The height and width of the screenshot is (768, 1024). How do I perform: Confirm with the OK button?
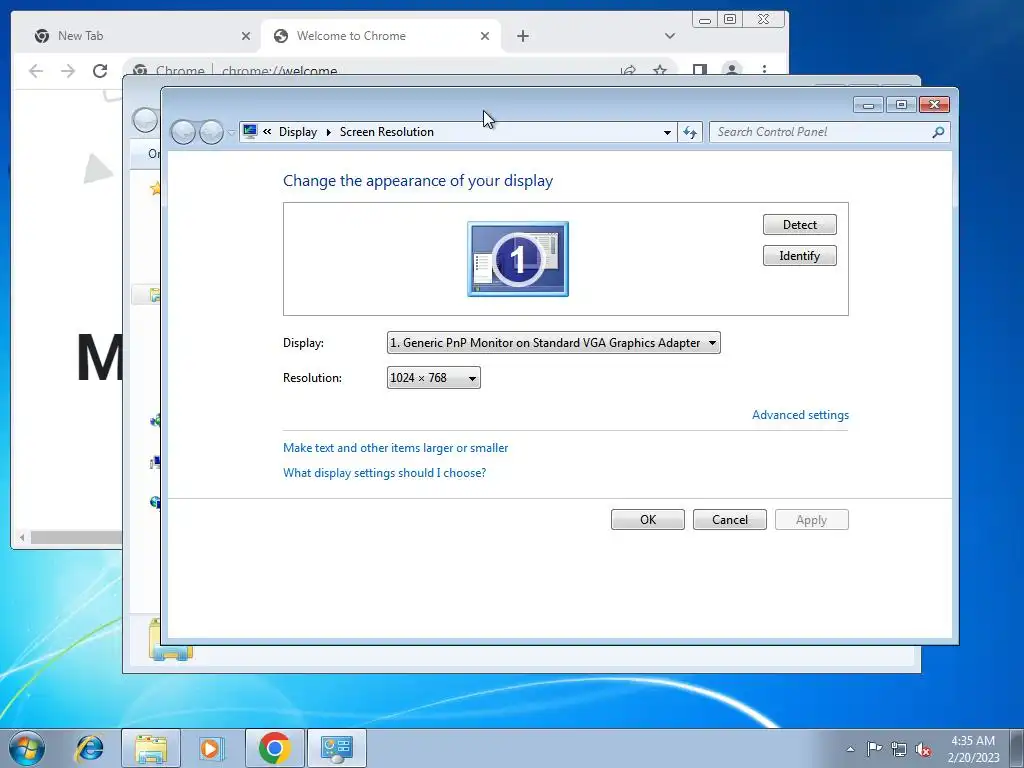[648, 520]
